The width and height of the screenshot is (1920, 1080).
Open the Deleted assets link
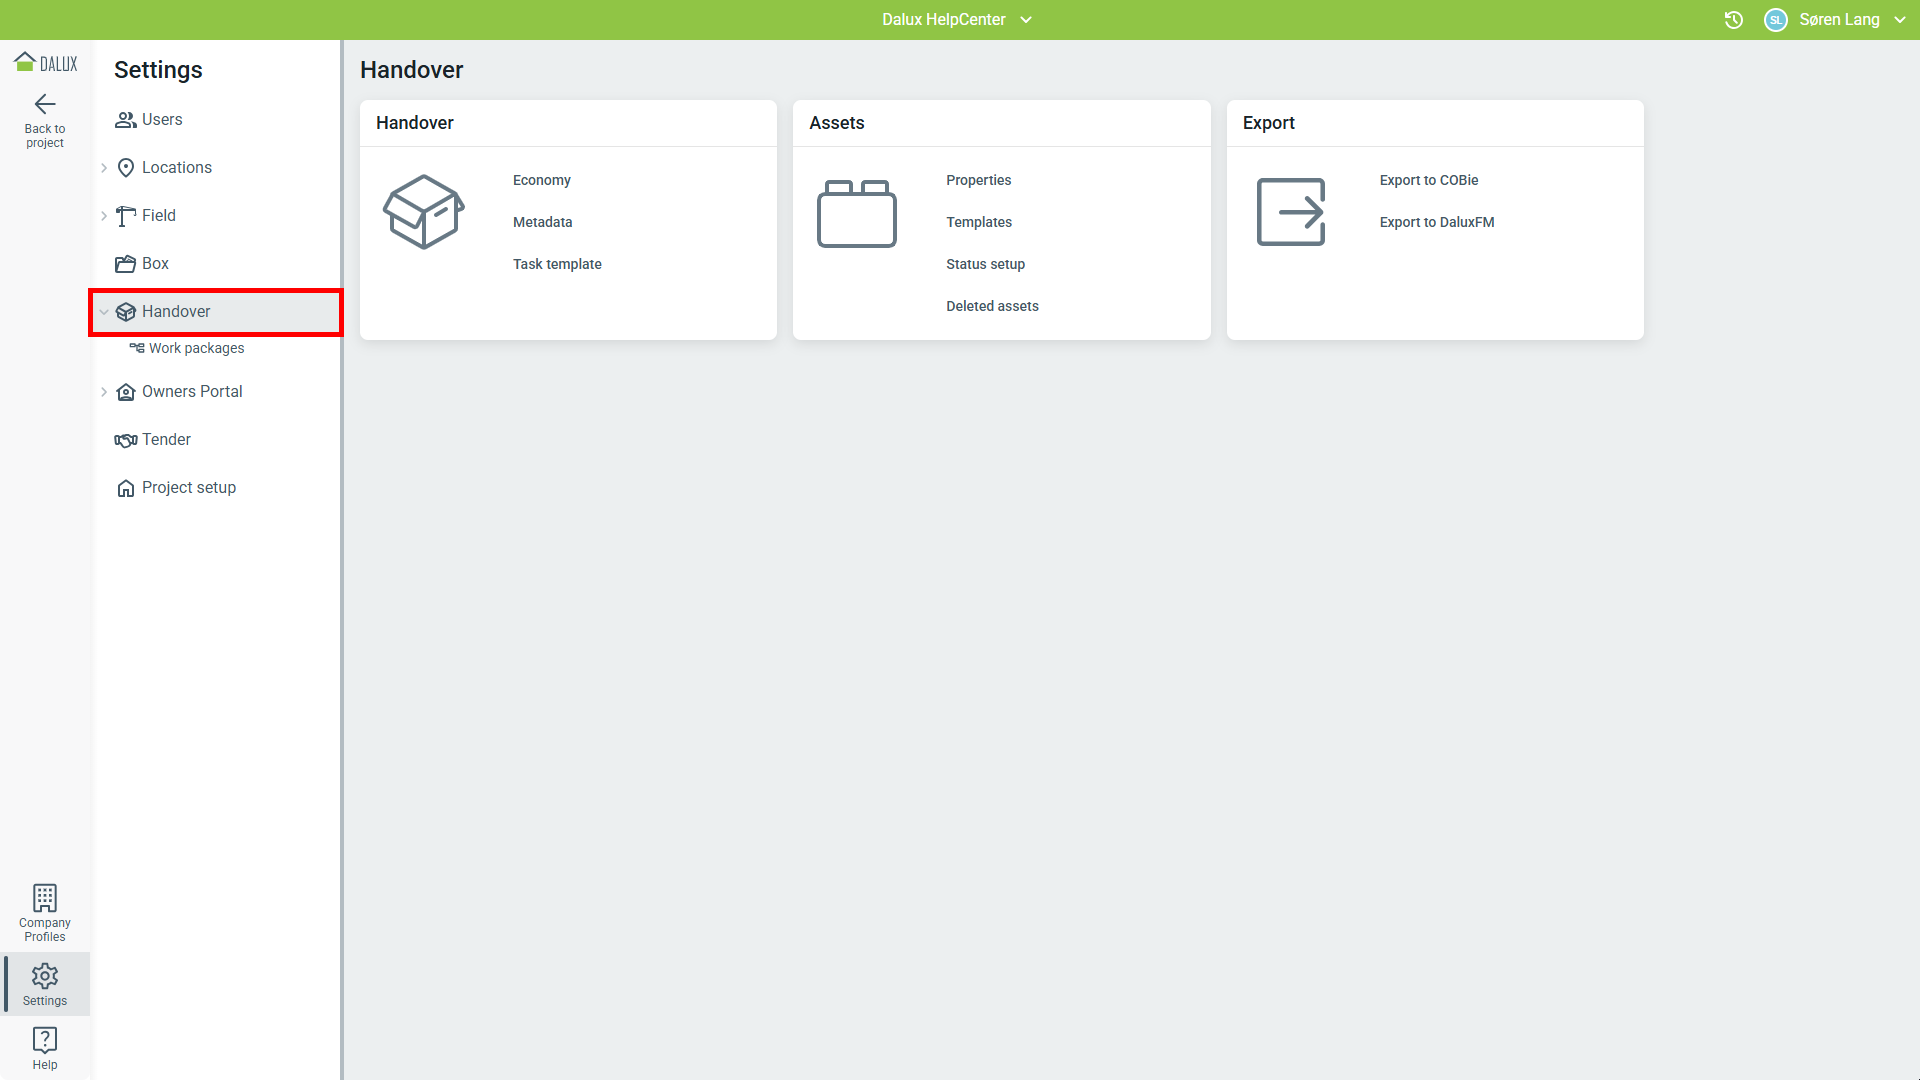(992, 306)
